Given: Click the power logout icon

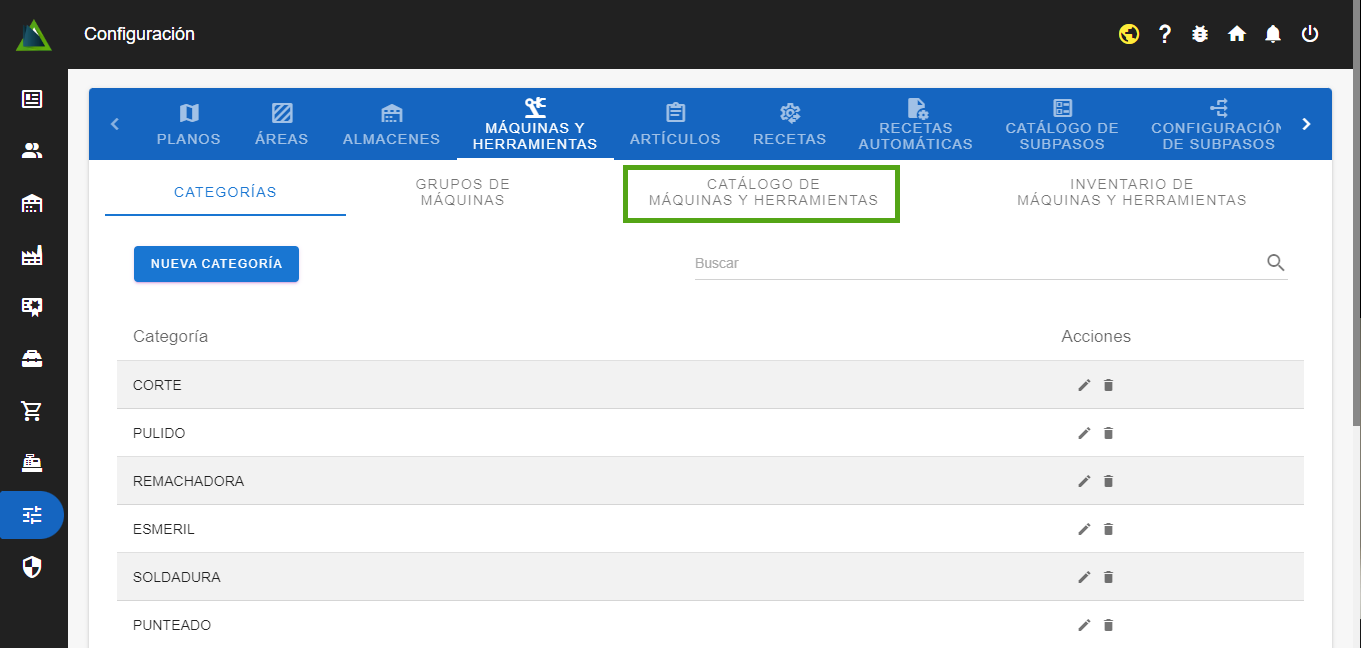Looking at the screenshot, I should pyautogui.click(x=1310, y=34).
